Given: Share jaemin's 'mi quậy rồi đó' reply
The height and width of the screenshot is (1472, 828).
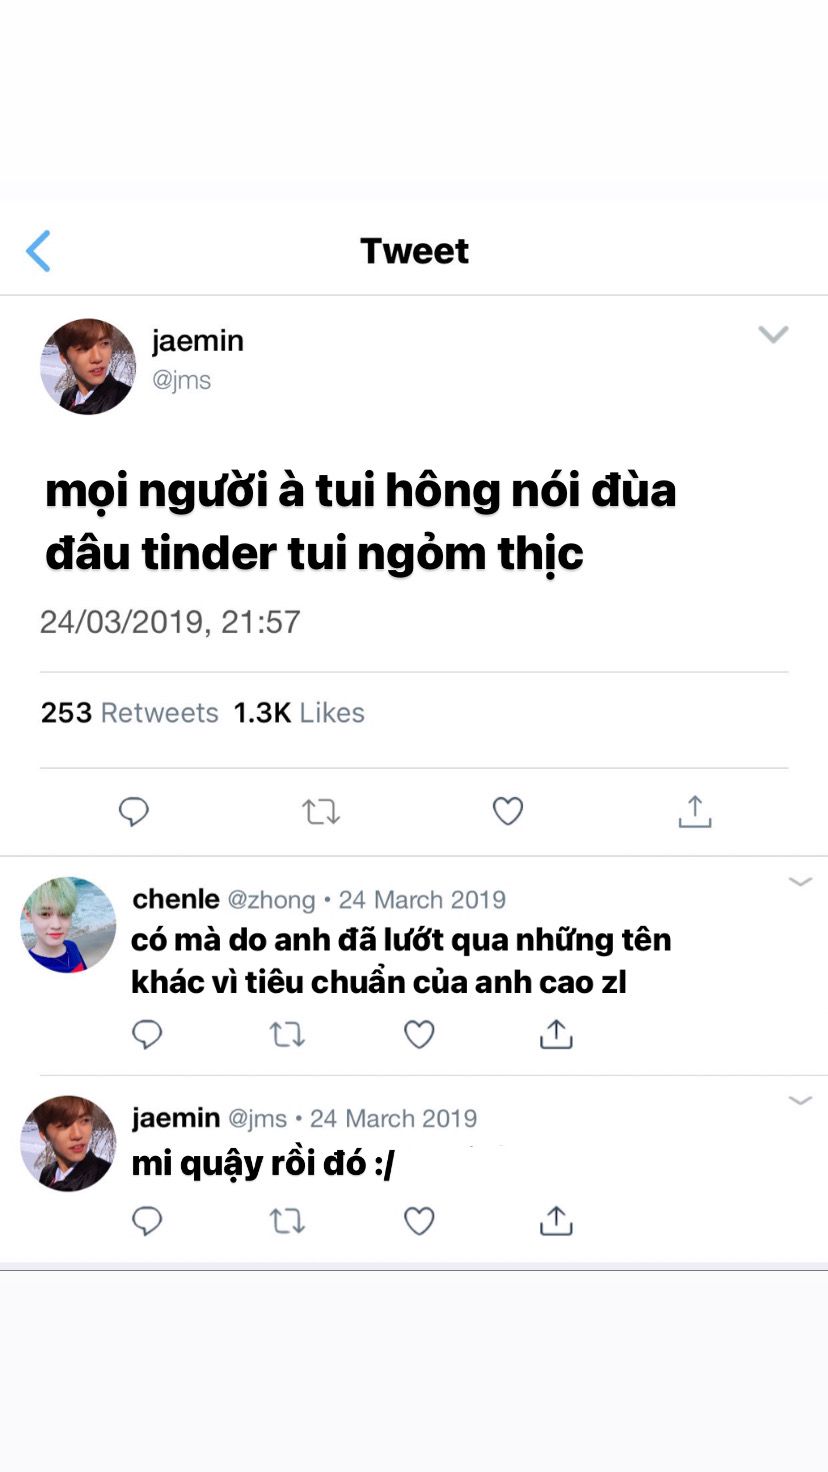Looking at the screenshot, I should [556, 1221].
